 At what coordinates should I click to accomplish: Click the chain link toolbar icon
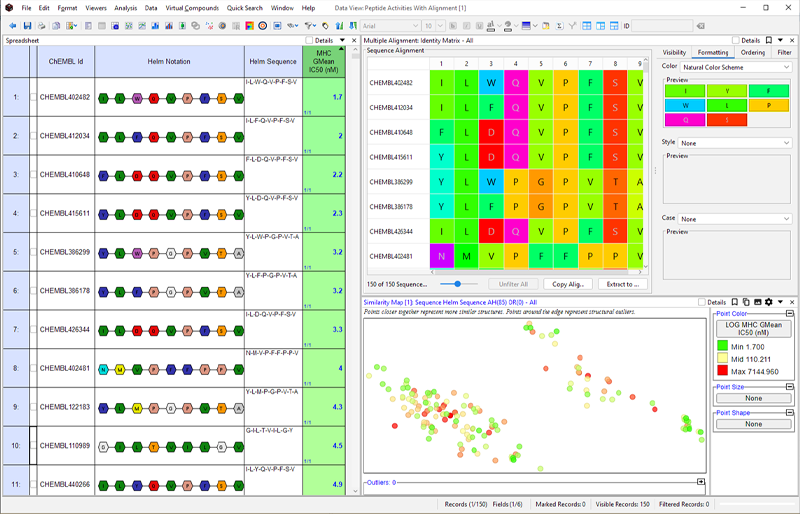coord(195,26)
